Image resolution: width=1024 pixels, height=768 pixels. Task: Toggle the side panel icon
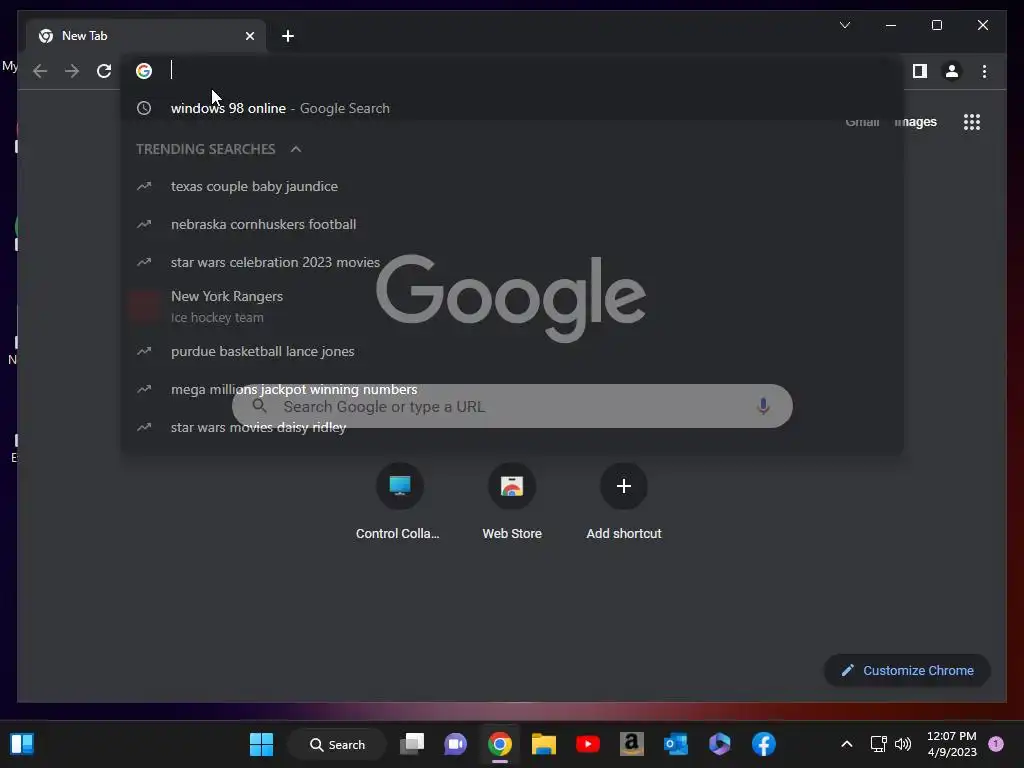coord(920,71)
